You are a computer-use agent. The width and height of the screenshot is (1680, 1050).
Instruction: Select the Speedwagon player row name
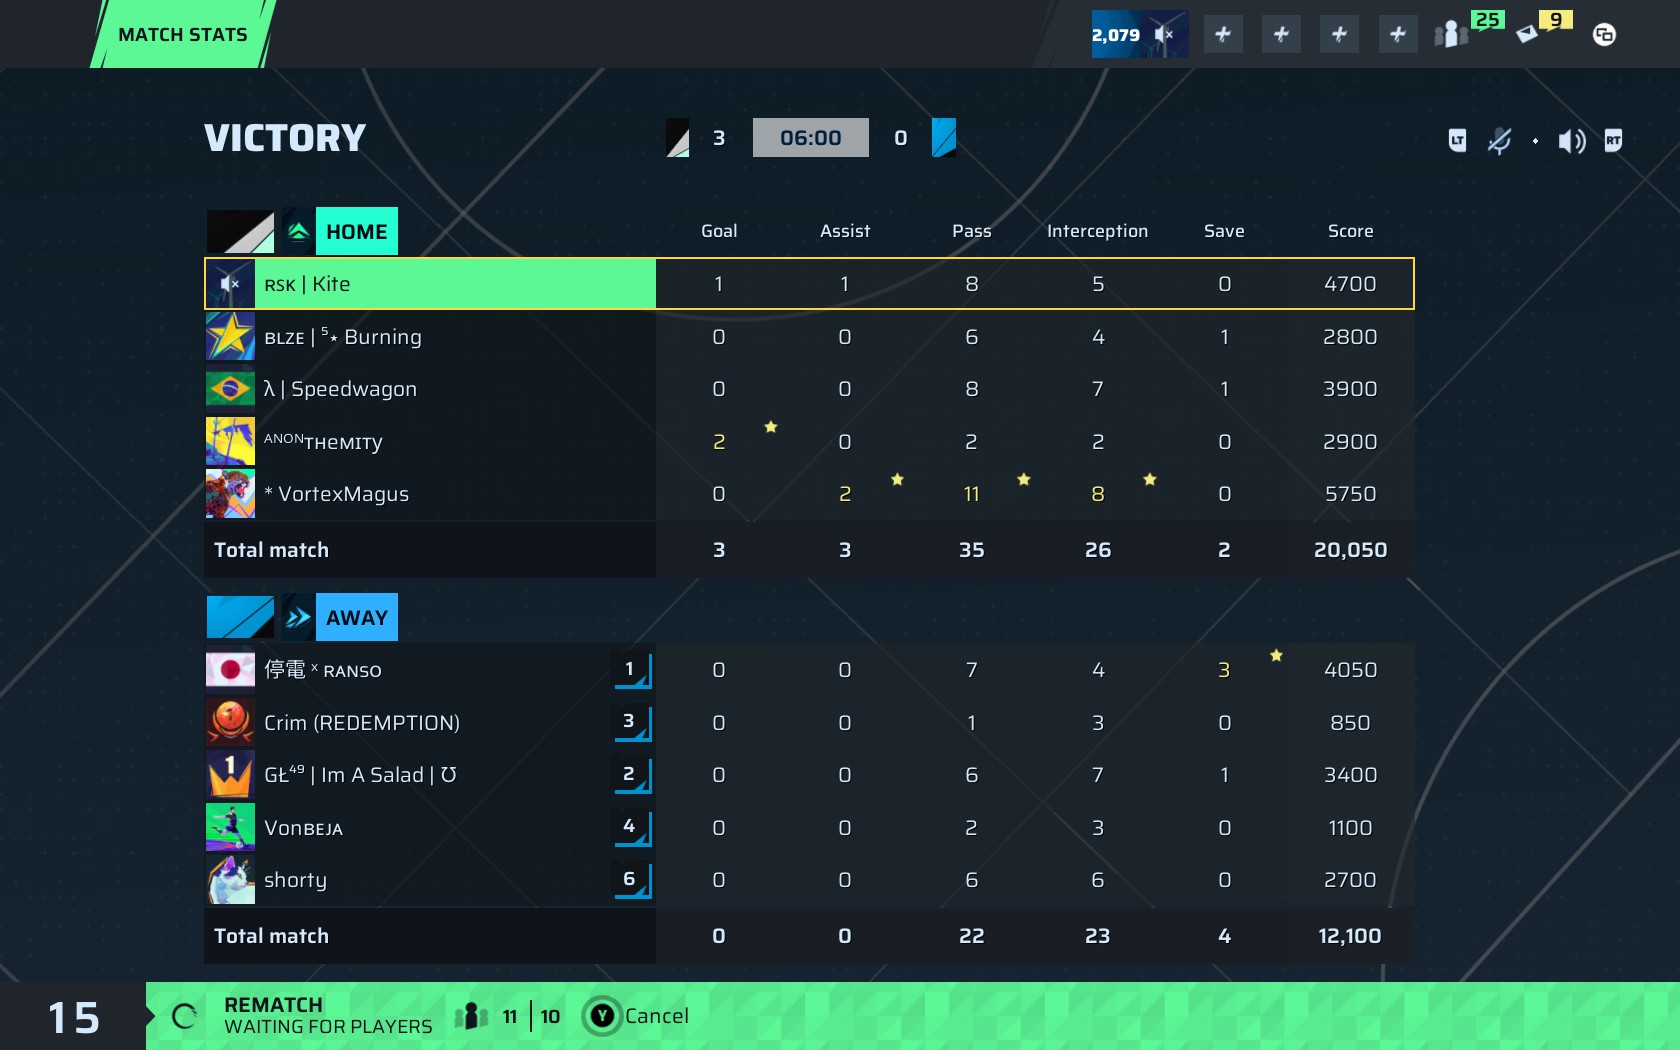point(340,389)
